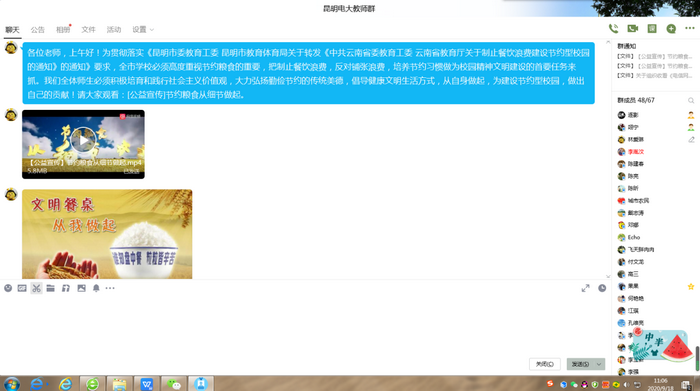The height and width of the screenshot is (391, 700).
Task: Open the message history clock icon
Action: 602,288
